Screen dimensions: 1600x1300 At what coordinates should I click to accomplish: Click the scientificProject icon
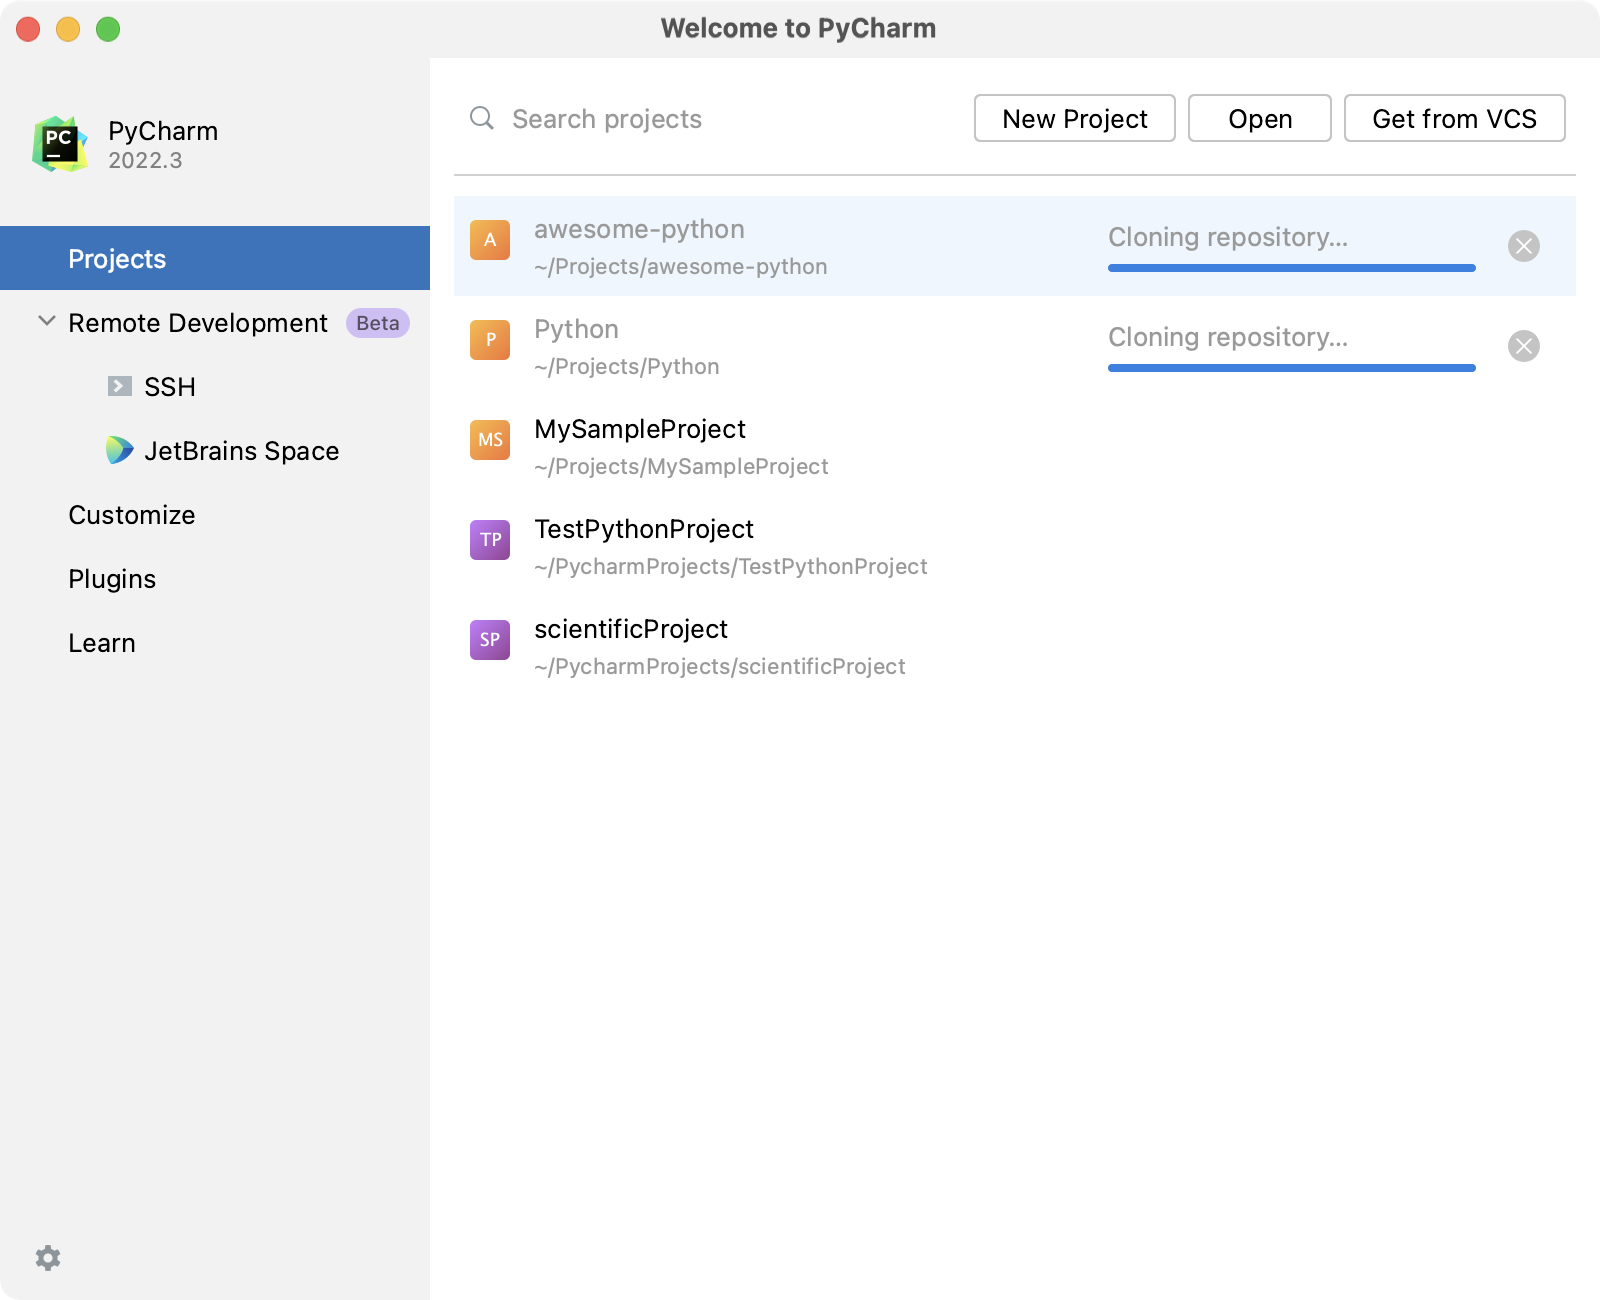489,640
